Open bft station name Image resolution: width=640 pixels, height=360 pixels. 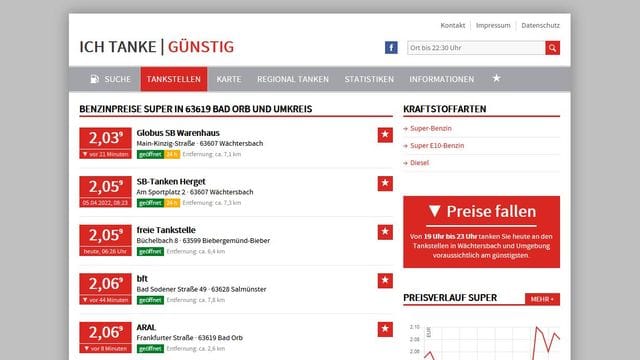(142, 278)
